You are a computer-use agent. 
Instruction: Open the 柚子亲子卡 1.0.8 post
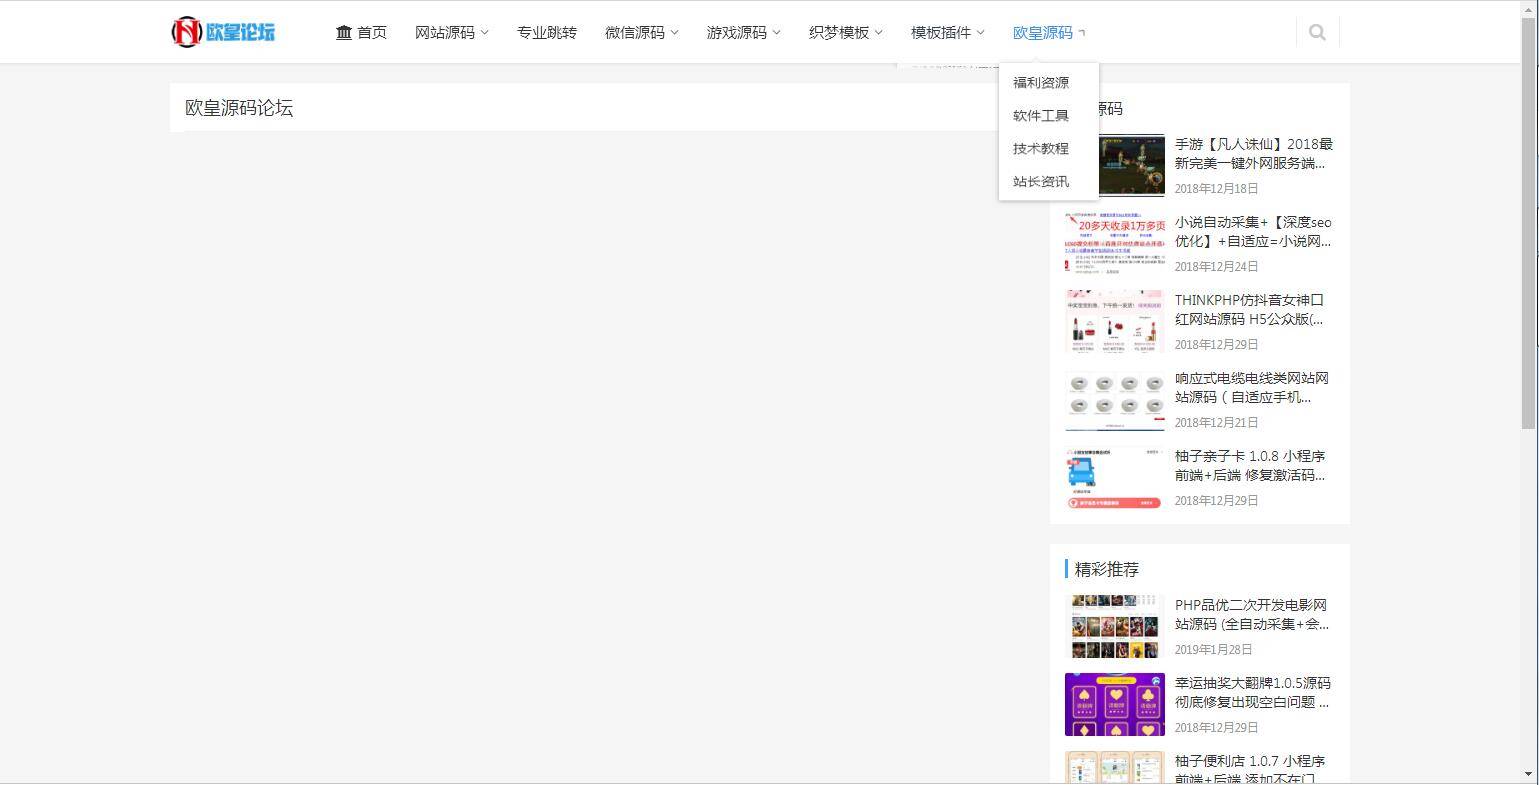pyautogui.click(x=1249, y=465)
